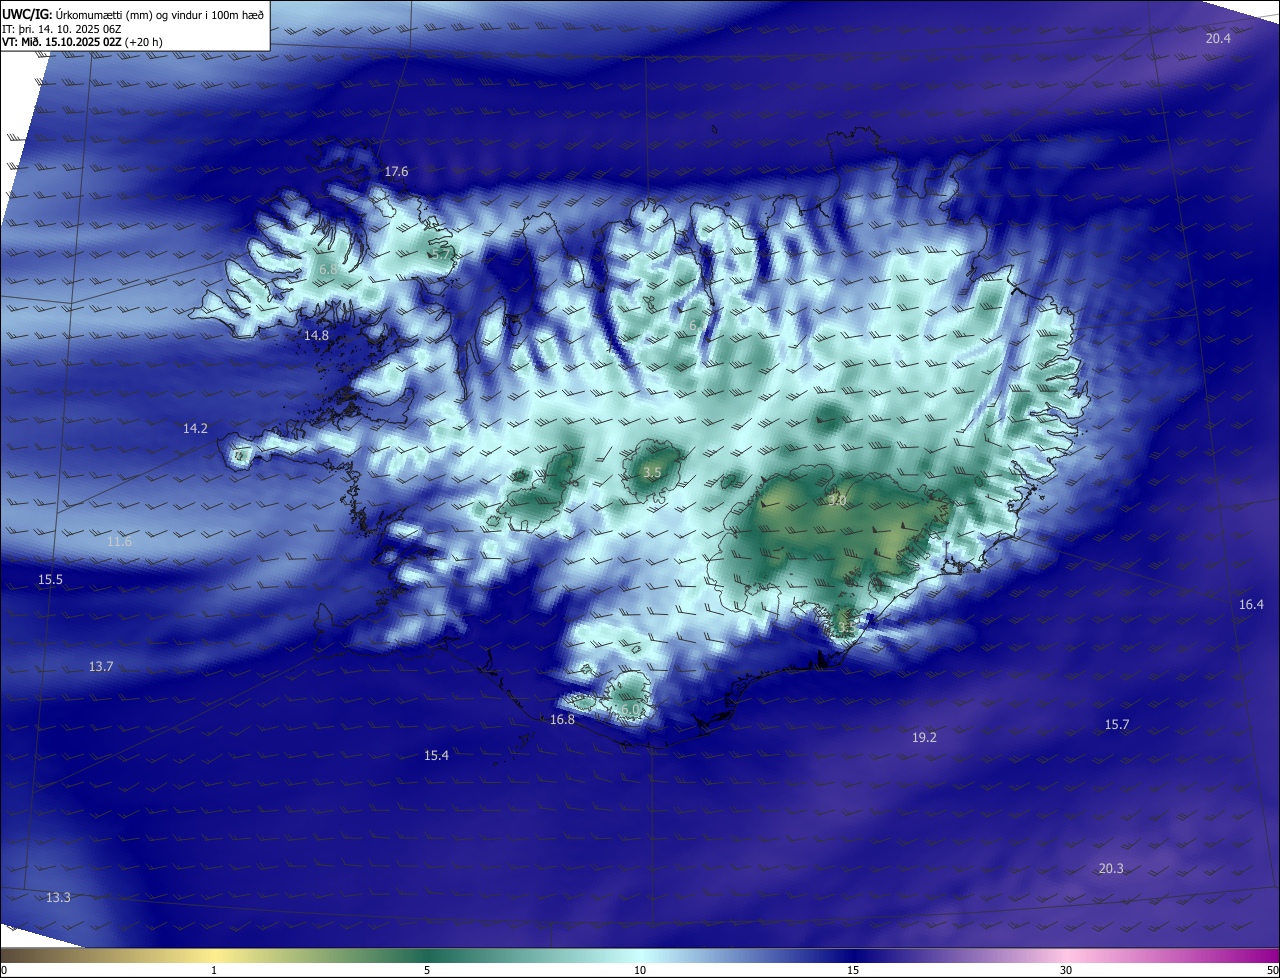Click the 19.2 value label
The height and width of the screenshot is (978, 1280).
(924, 738)
